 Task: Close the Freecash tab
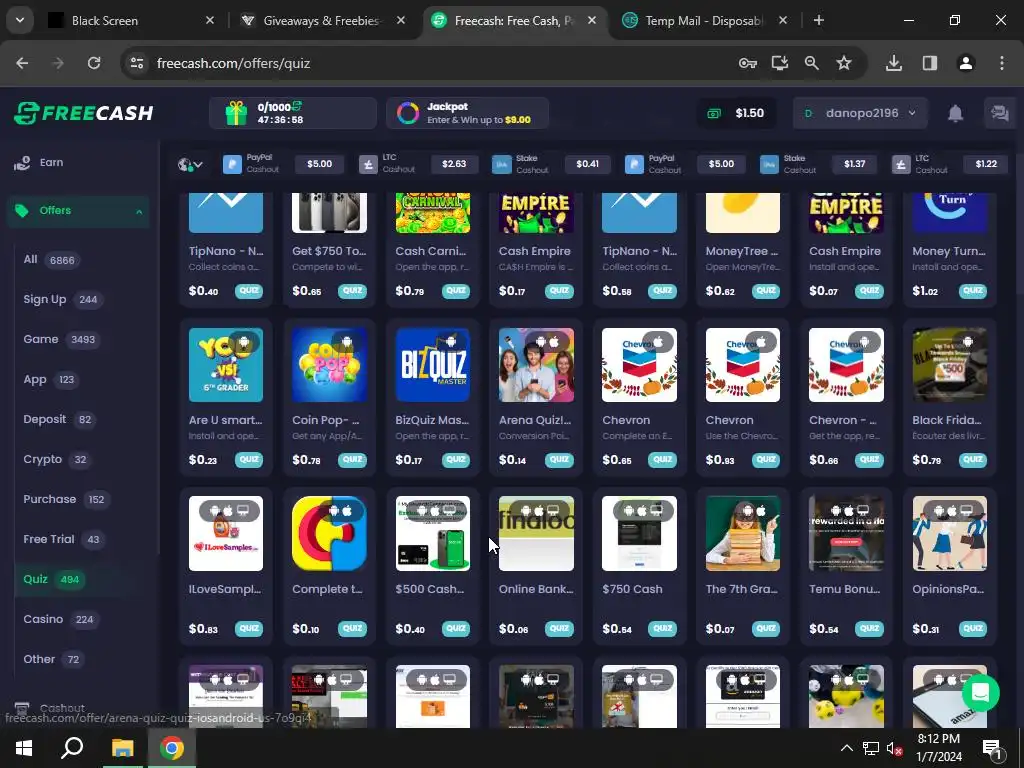[x=592, y=21]
